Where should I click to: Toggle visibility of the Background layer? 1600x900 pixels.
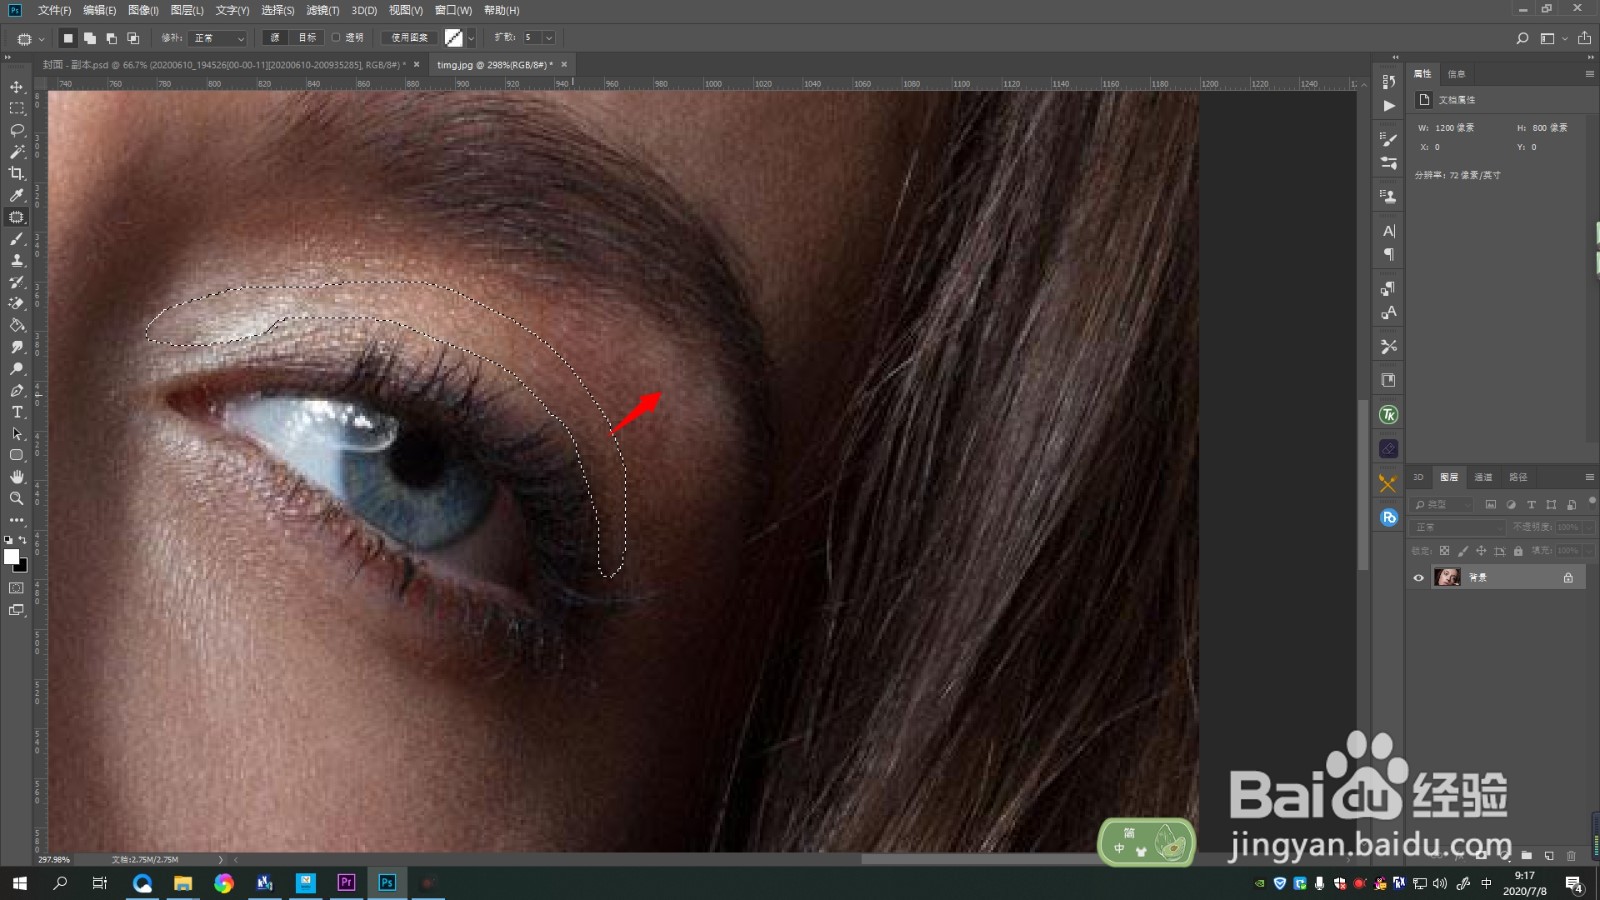click(x=1418, y=578)
